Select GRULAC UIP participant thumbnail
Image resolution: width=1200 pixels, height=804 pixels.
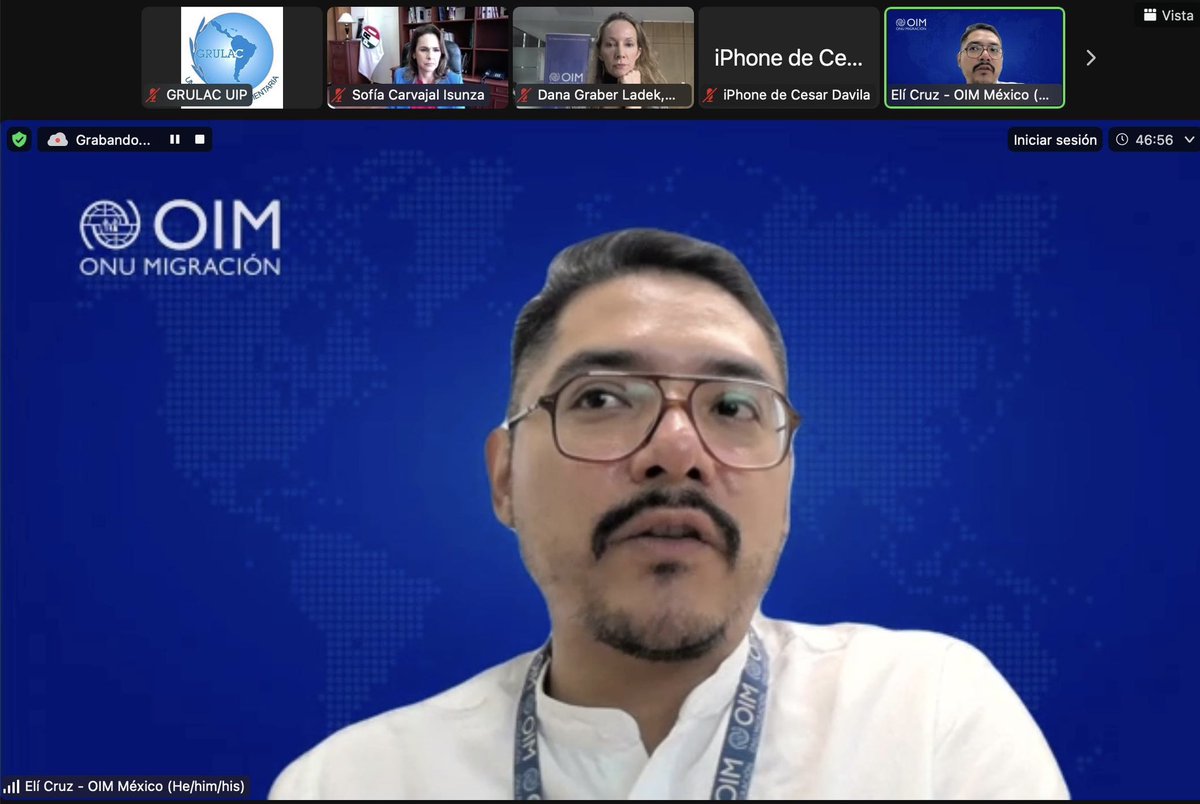[232, 58]
